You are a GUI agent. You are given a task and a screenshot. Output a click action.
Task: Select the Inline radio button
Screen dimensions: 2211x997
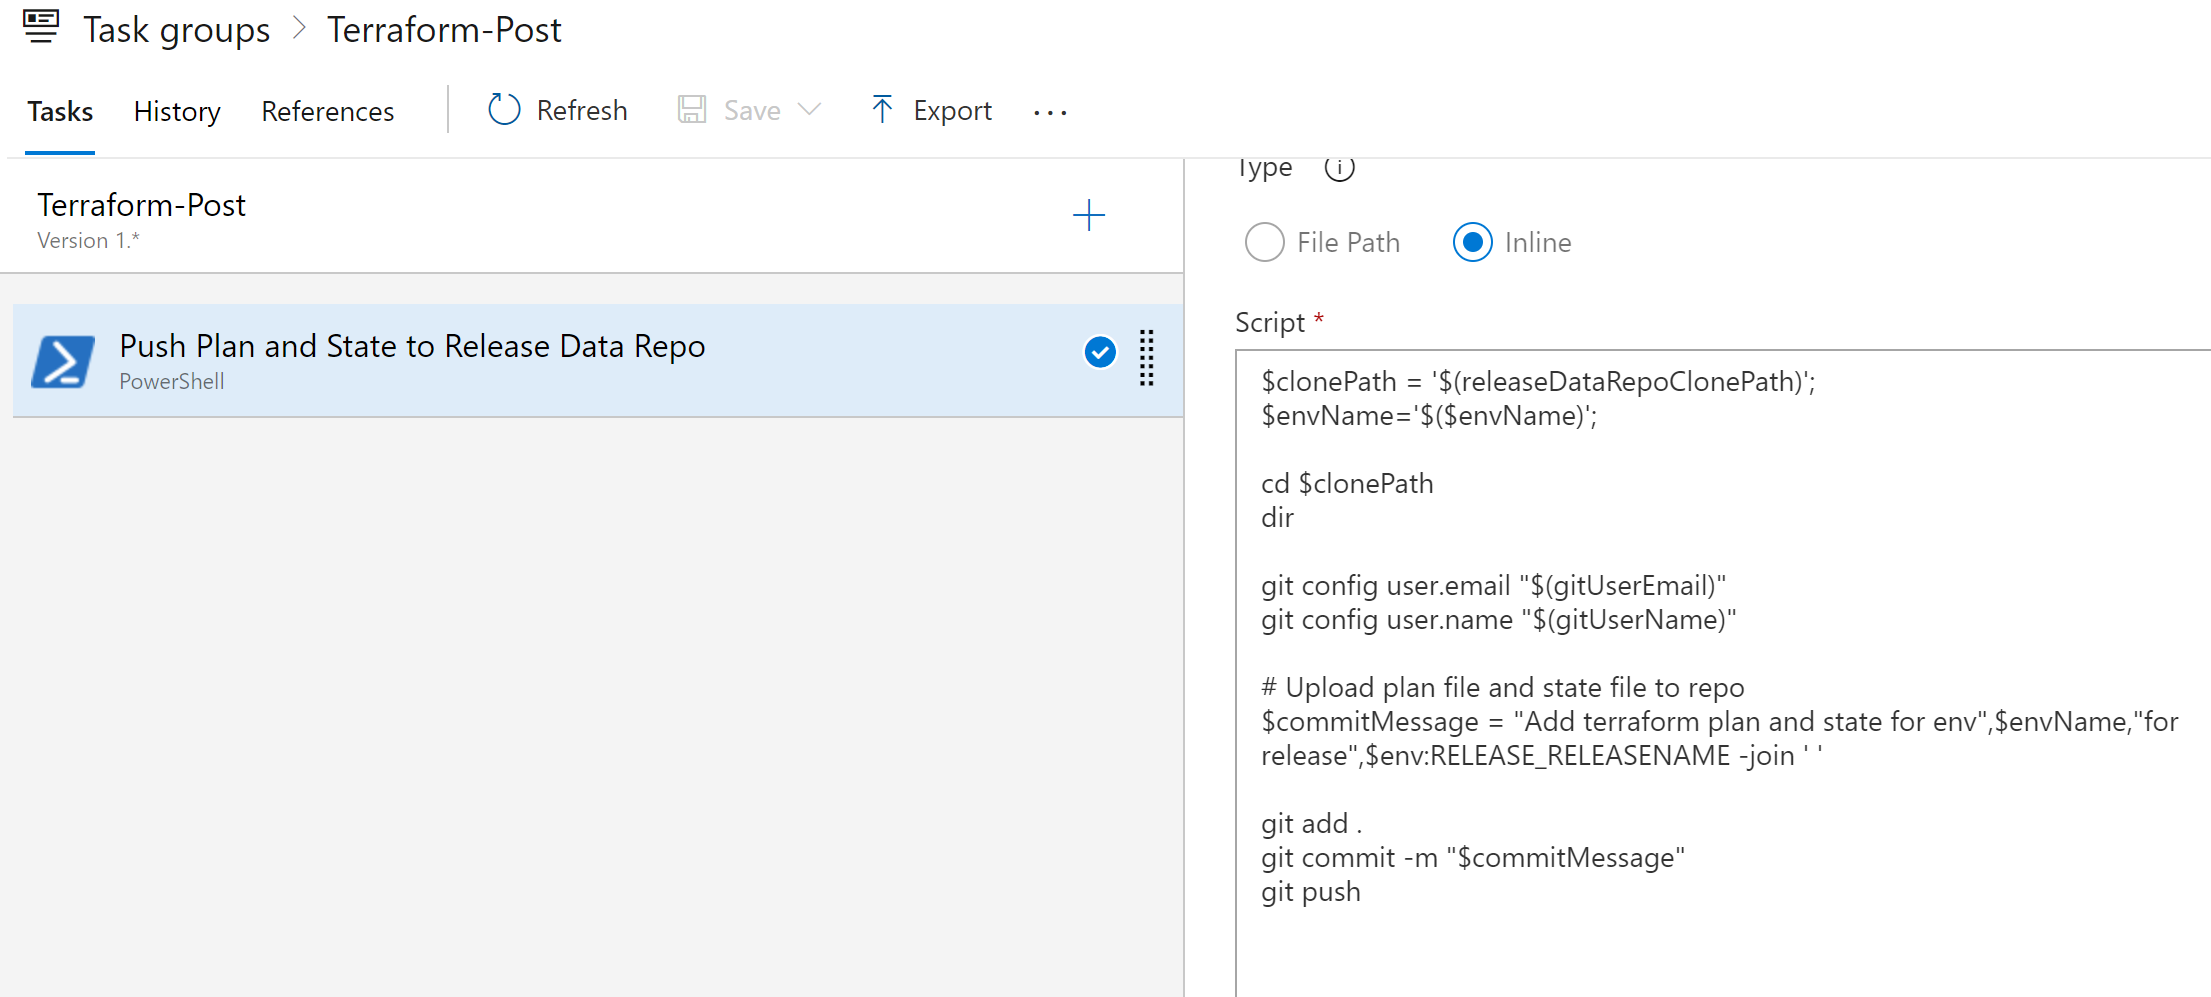click(1472, 242)
